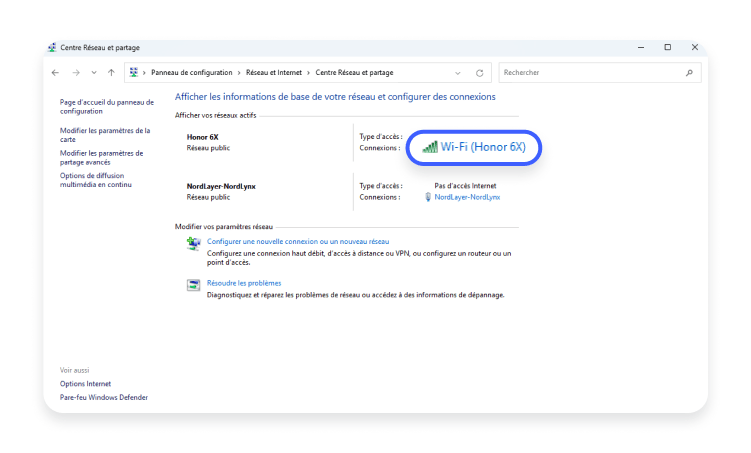751x453 pixels.
Task: Open 'Options de diffusion multimédia en continu'
Action: coord(96,180)
